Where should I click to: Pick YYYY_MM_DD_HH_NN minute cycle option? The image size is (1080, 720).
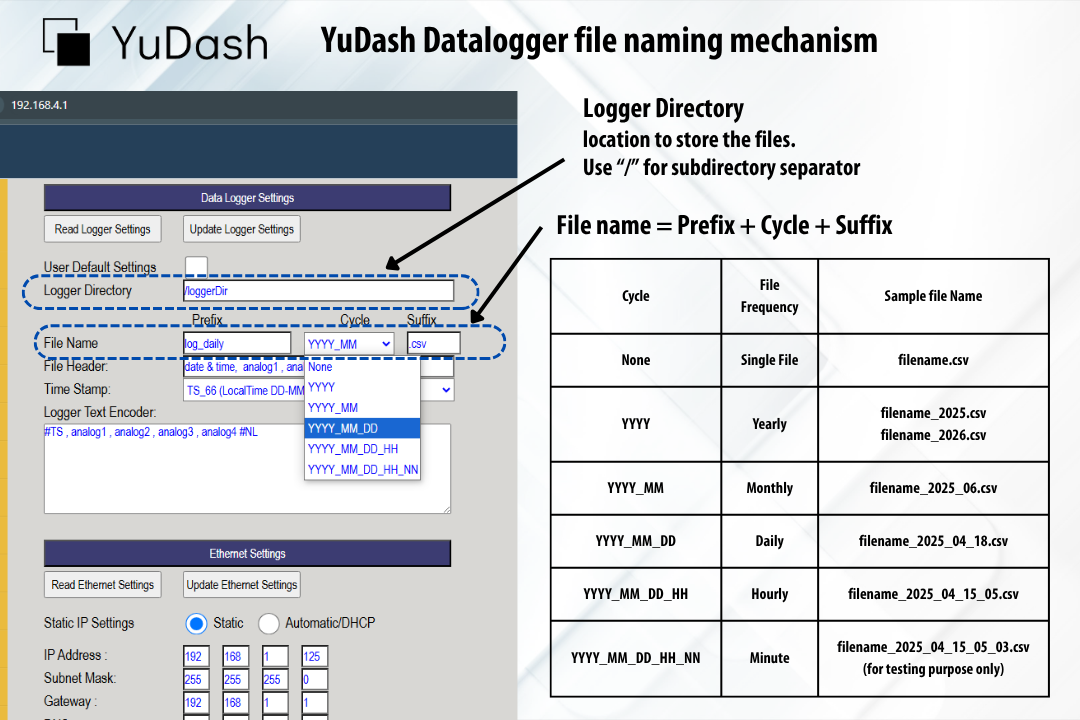(362, 469)
